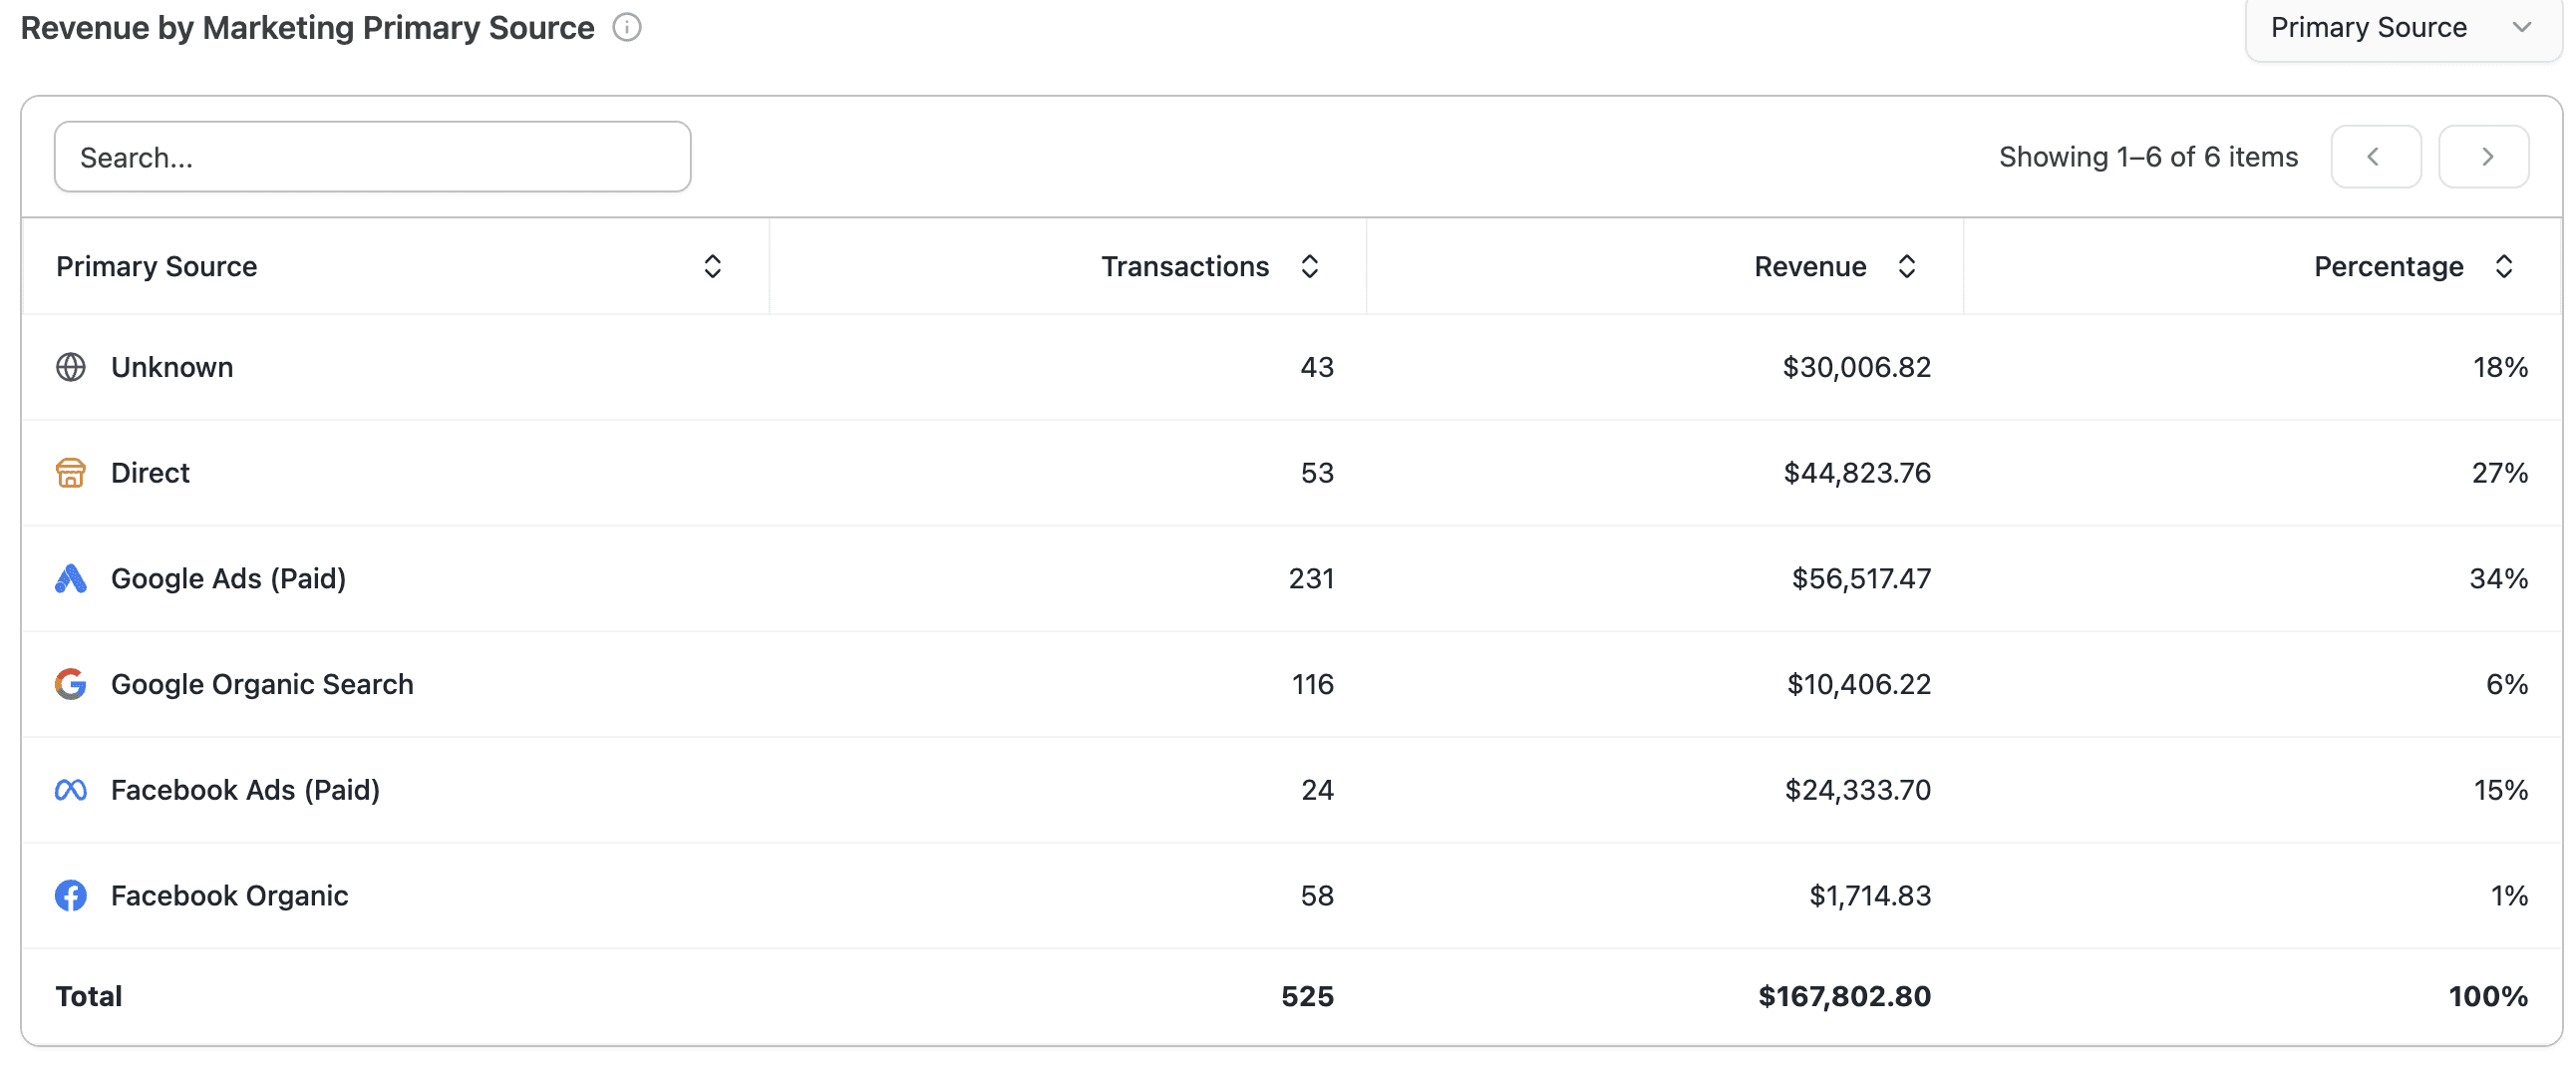The image size is (2576, 1073).
Task: Sort by Revenue column arrows
Action: pos(1906,266)
